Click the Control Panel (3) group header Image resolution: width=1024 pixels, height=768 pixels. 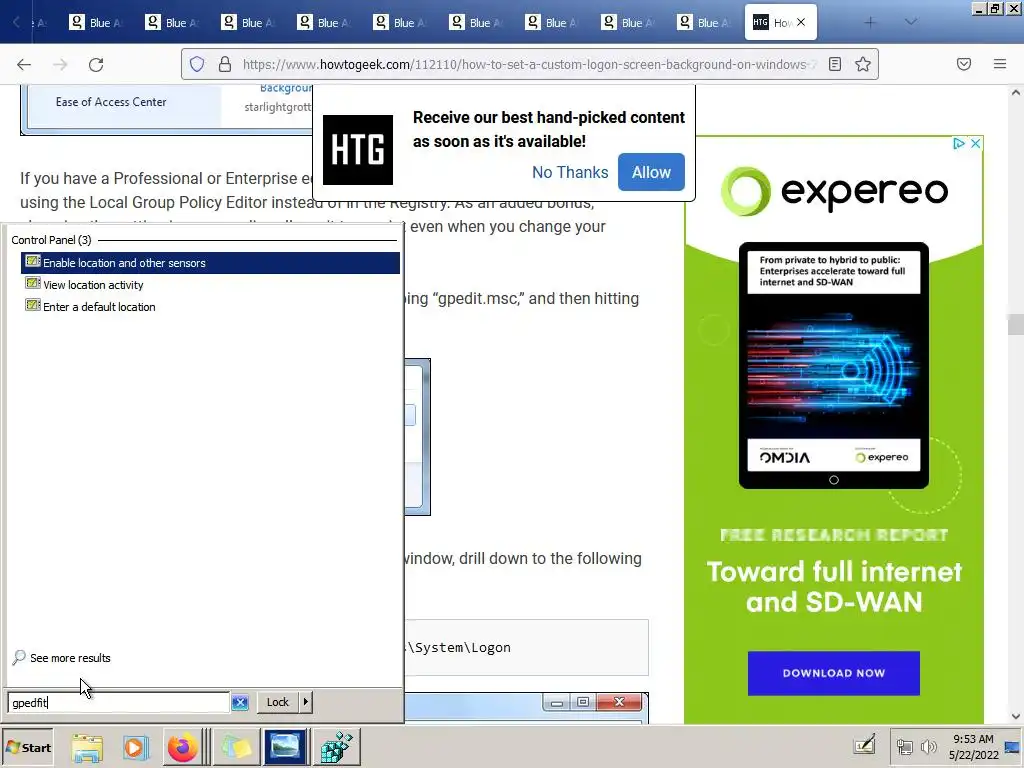pyautogui.click(x=51, y=240)
